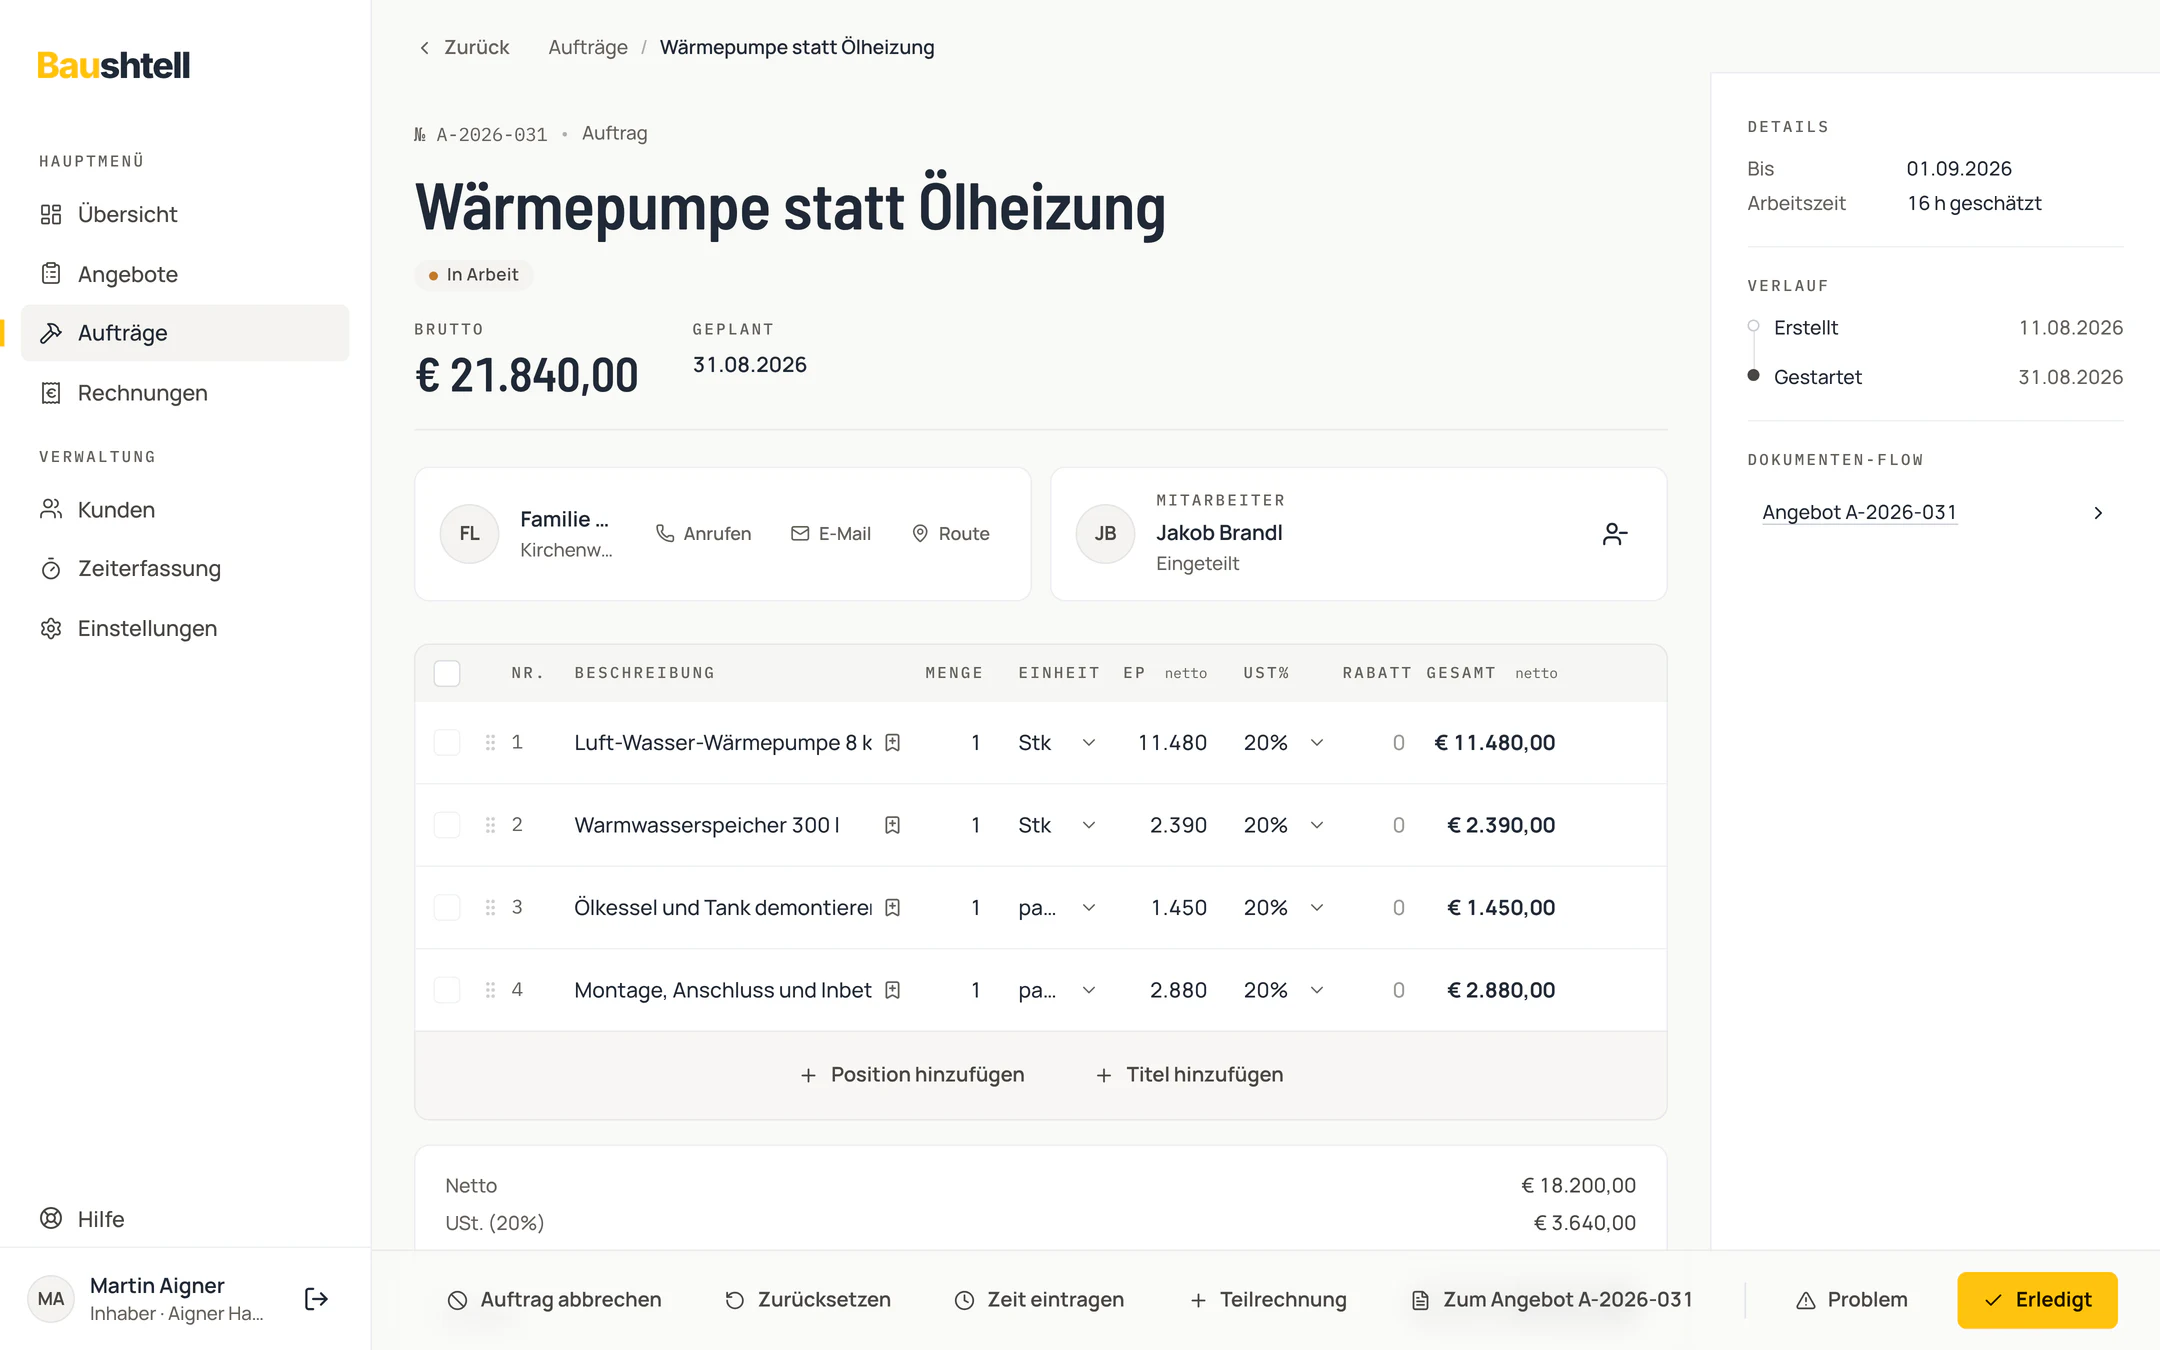Viewport: 2160px width, 1350px height.
Task: Check the row 1 Luft-Wasser-Wärmepumpe checkbox
Action: coord(447,743)
